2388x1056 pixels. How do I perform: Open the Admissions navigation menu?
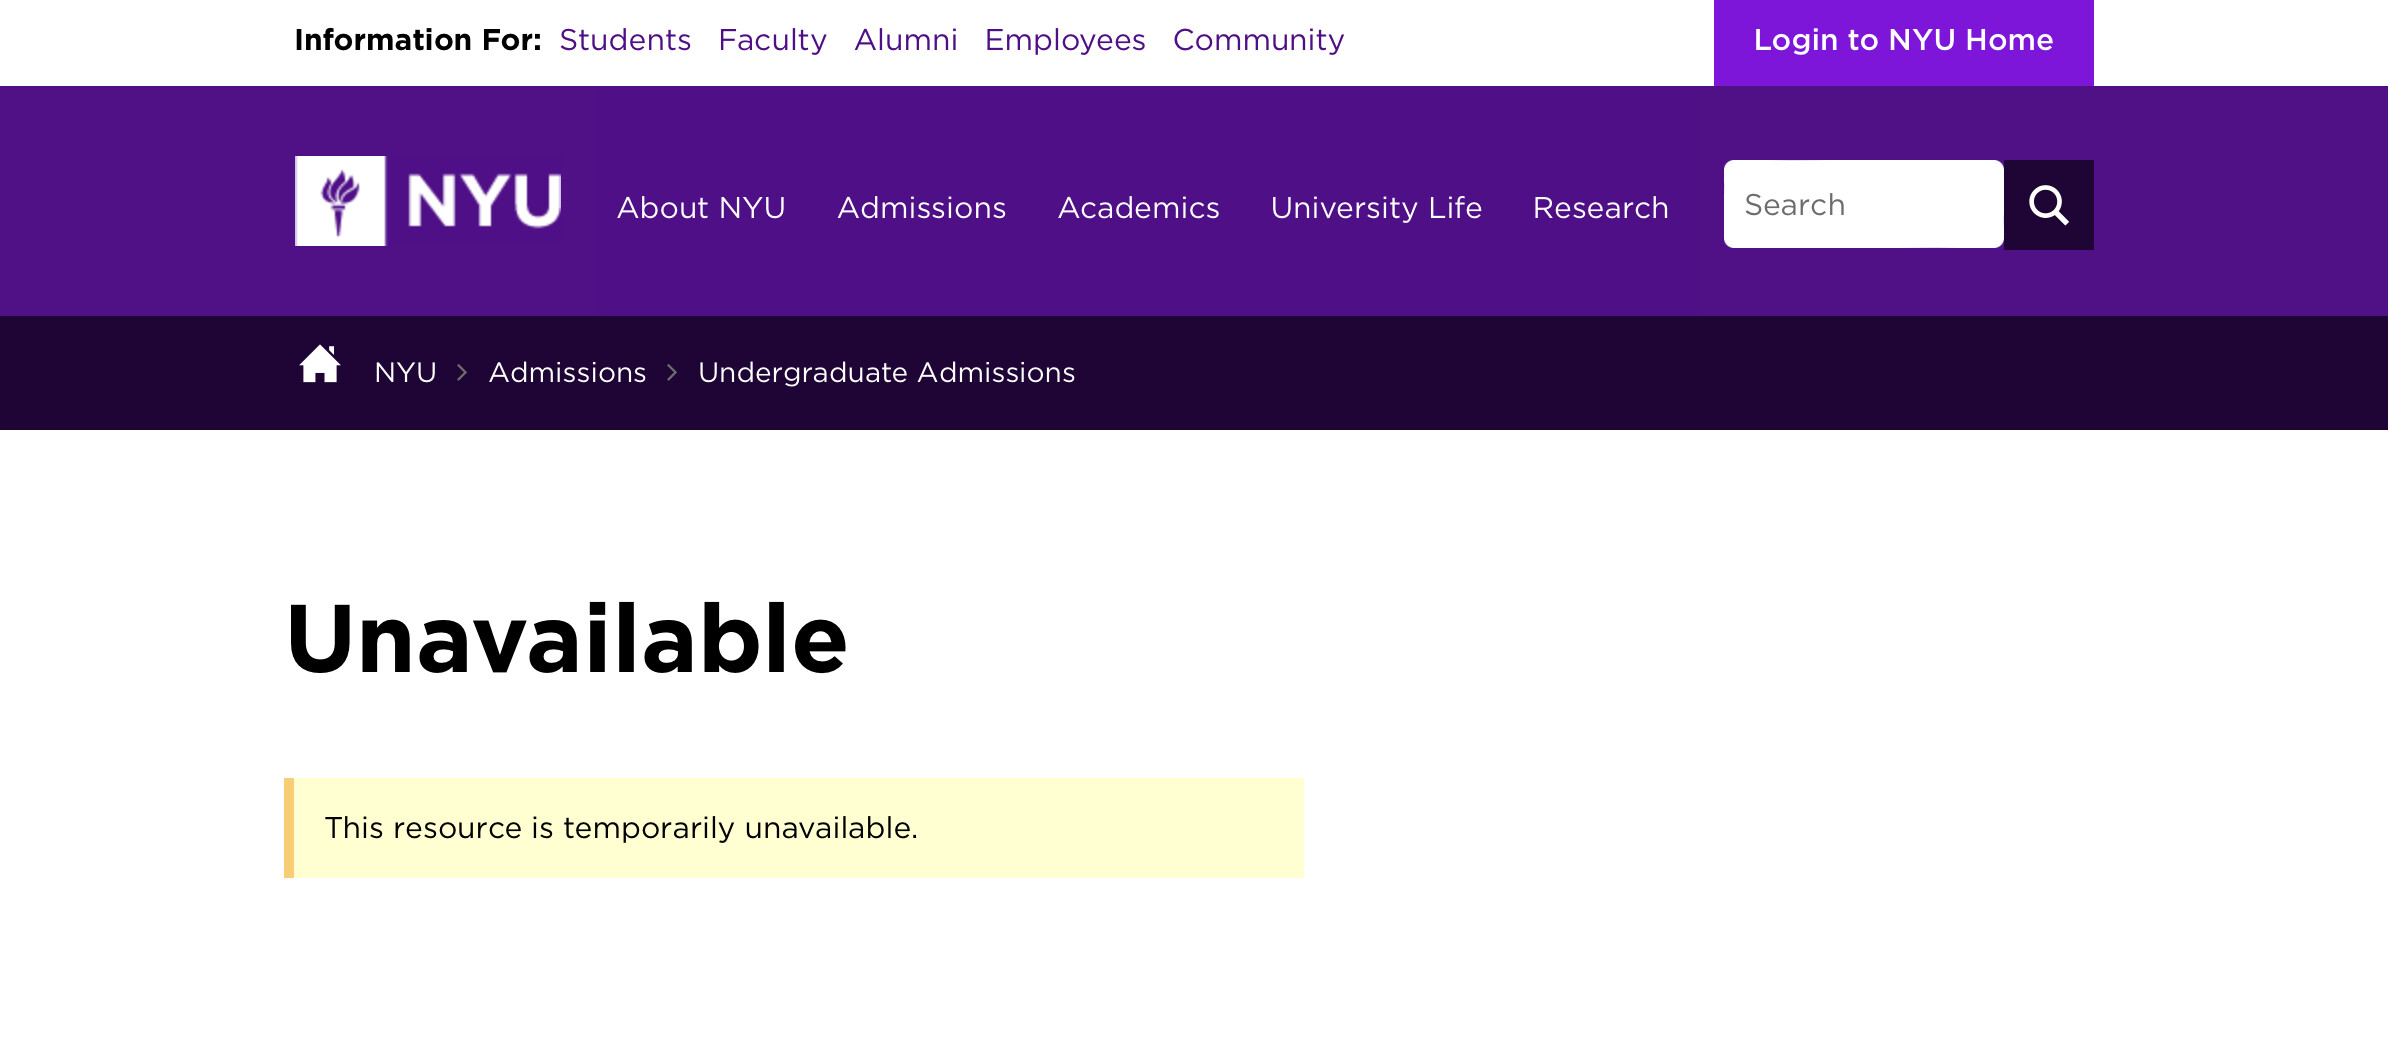pos(921,208)
